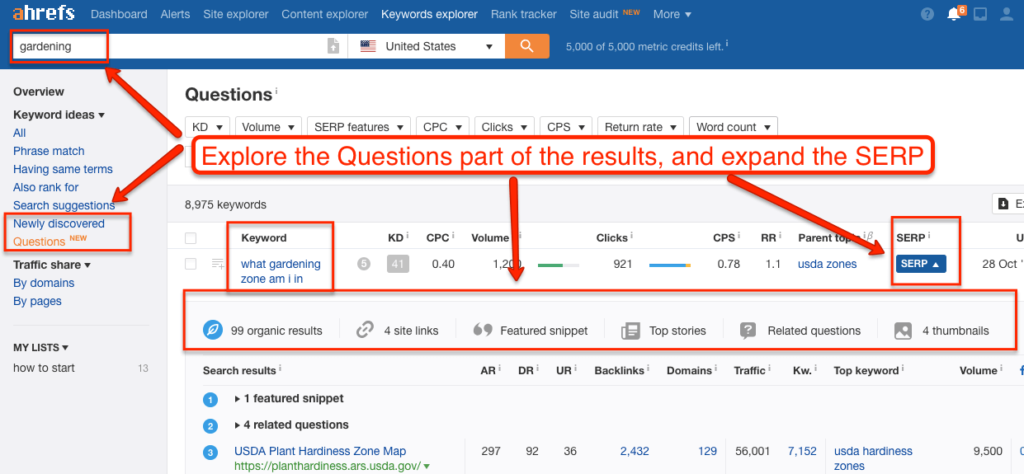The height and width of the screenshot is (474, 1024).
Task: Click result number 1 blue circle
Action: point(210,399)
